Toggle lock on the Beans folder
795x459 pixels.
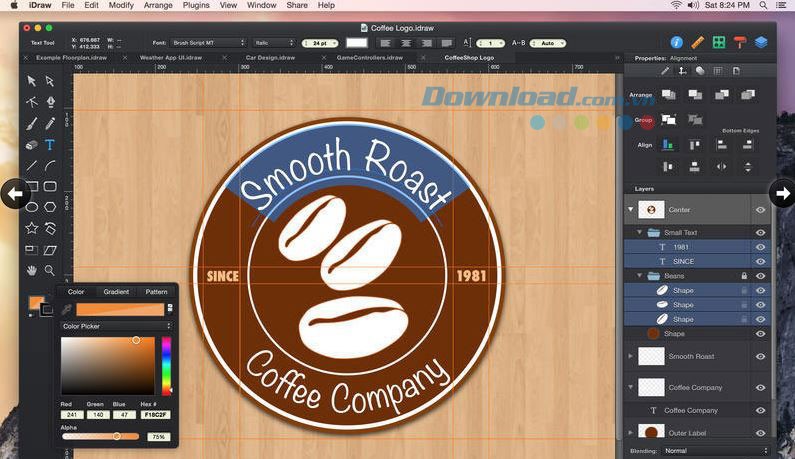coord(744,276)
